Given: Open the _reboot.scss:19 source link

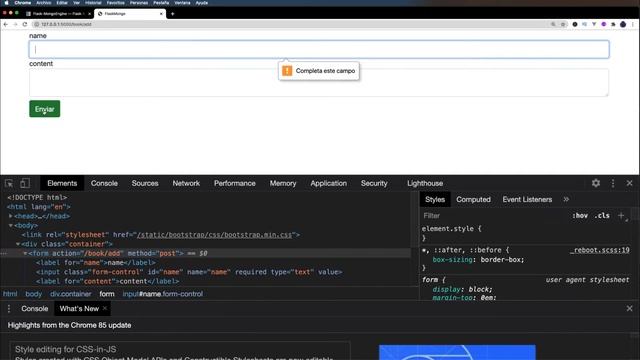Looking at the screenshot, I should [600, 250].
